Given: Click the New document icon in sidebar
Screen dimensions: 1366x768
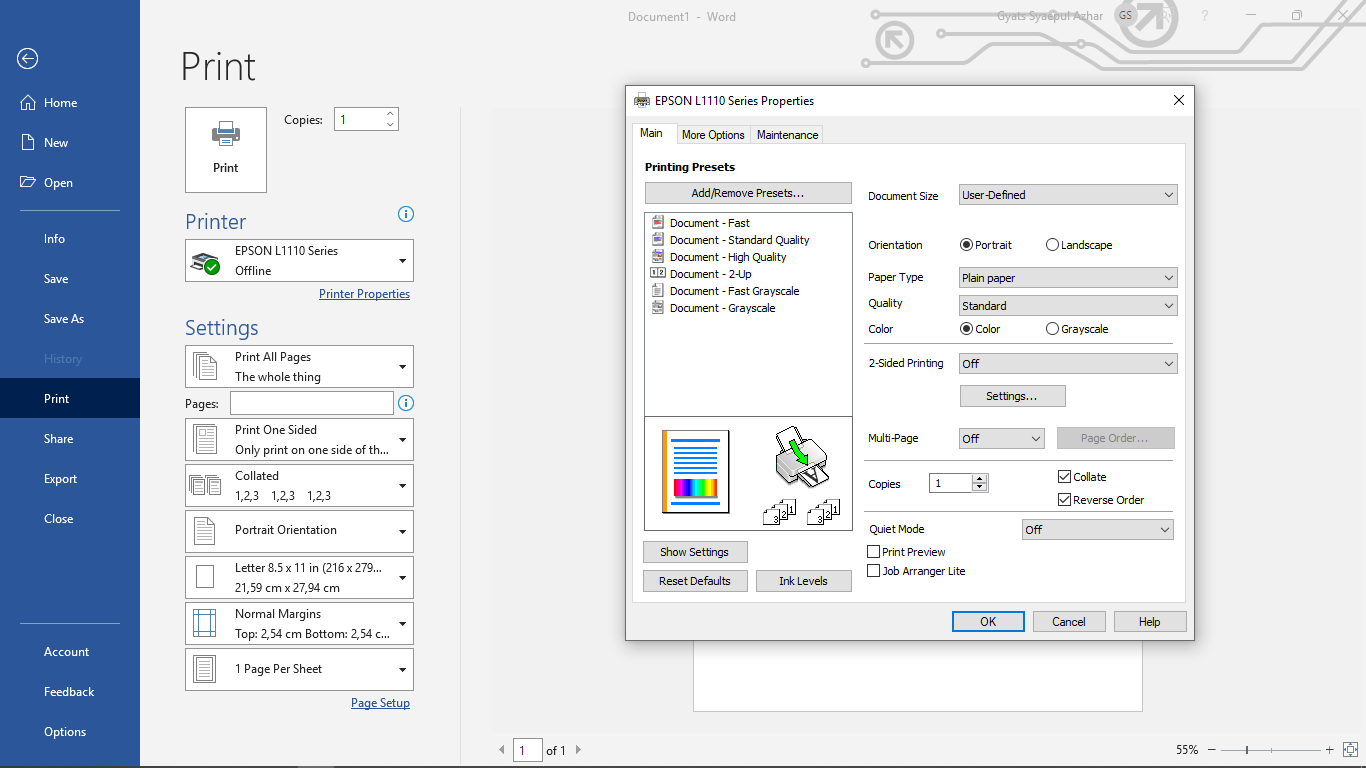Looking at the screenshot, I should [x=28, y=142].
